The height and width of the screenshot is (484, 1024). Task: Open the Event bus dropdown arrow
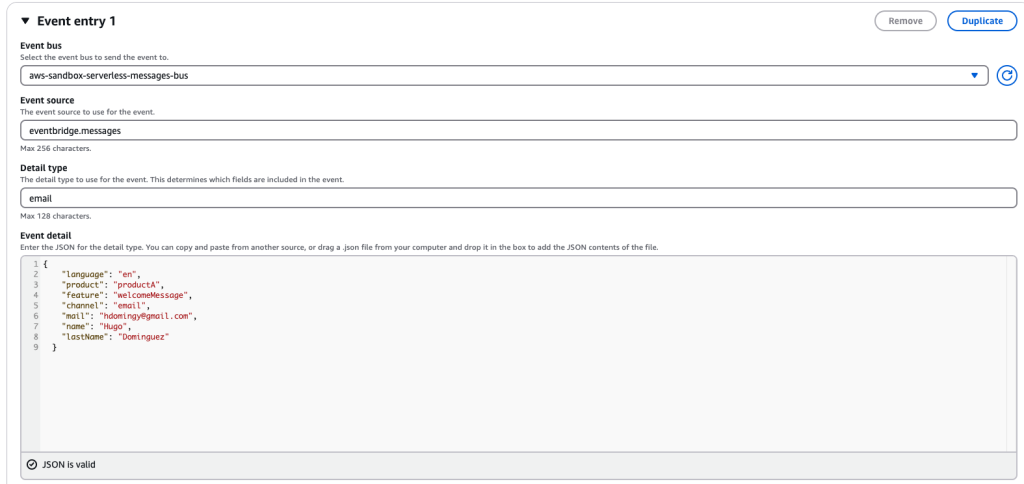point(974,76)
